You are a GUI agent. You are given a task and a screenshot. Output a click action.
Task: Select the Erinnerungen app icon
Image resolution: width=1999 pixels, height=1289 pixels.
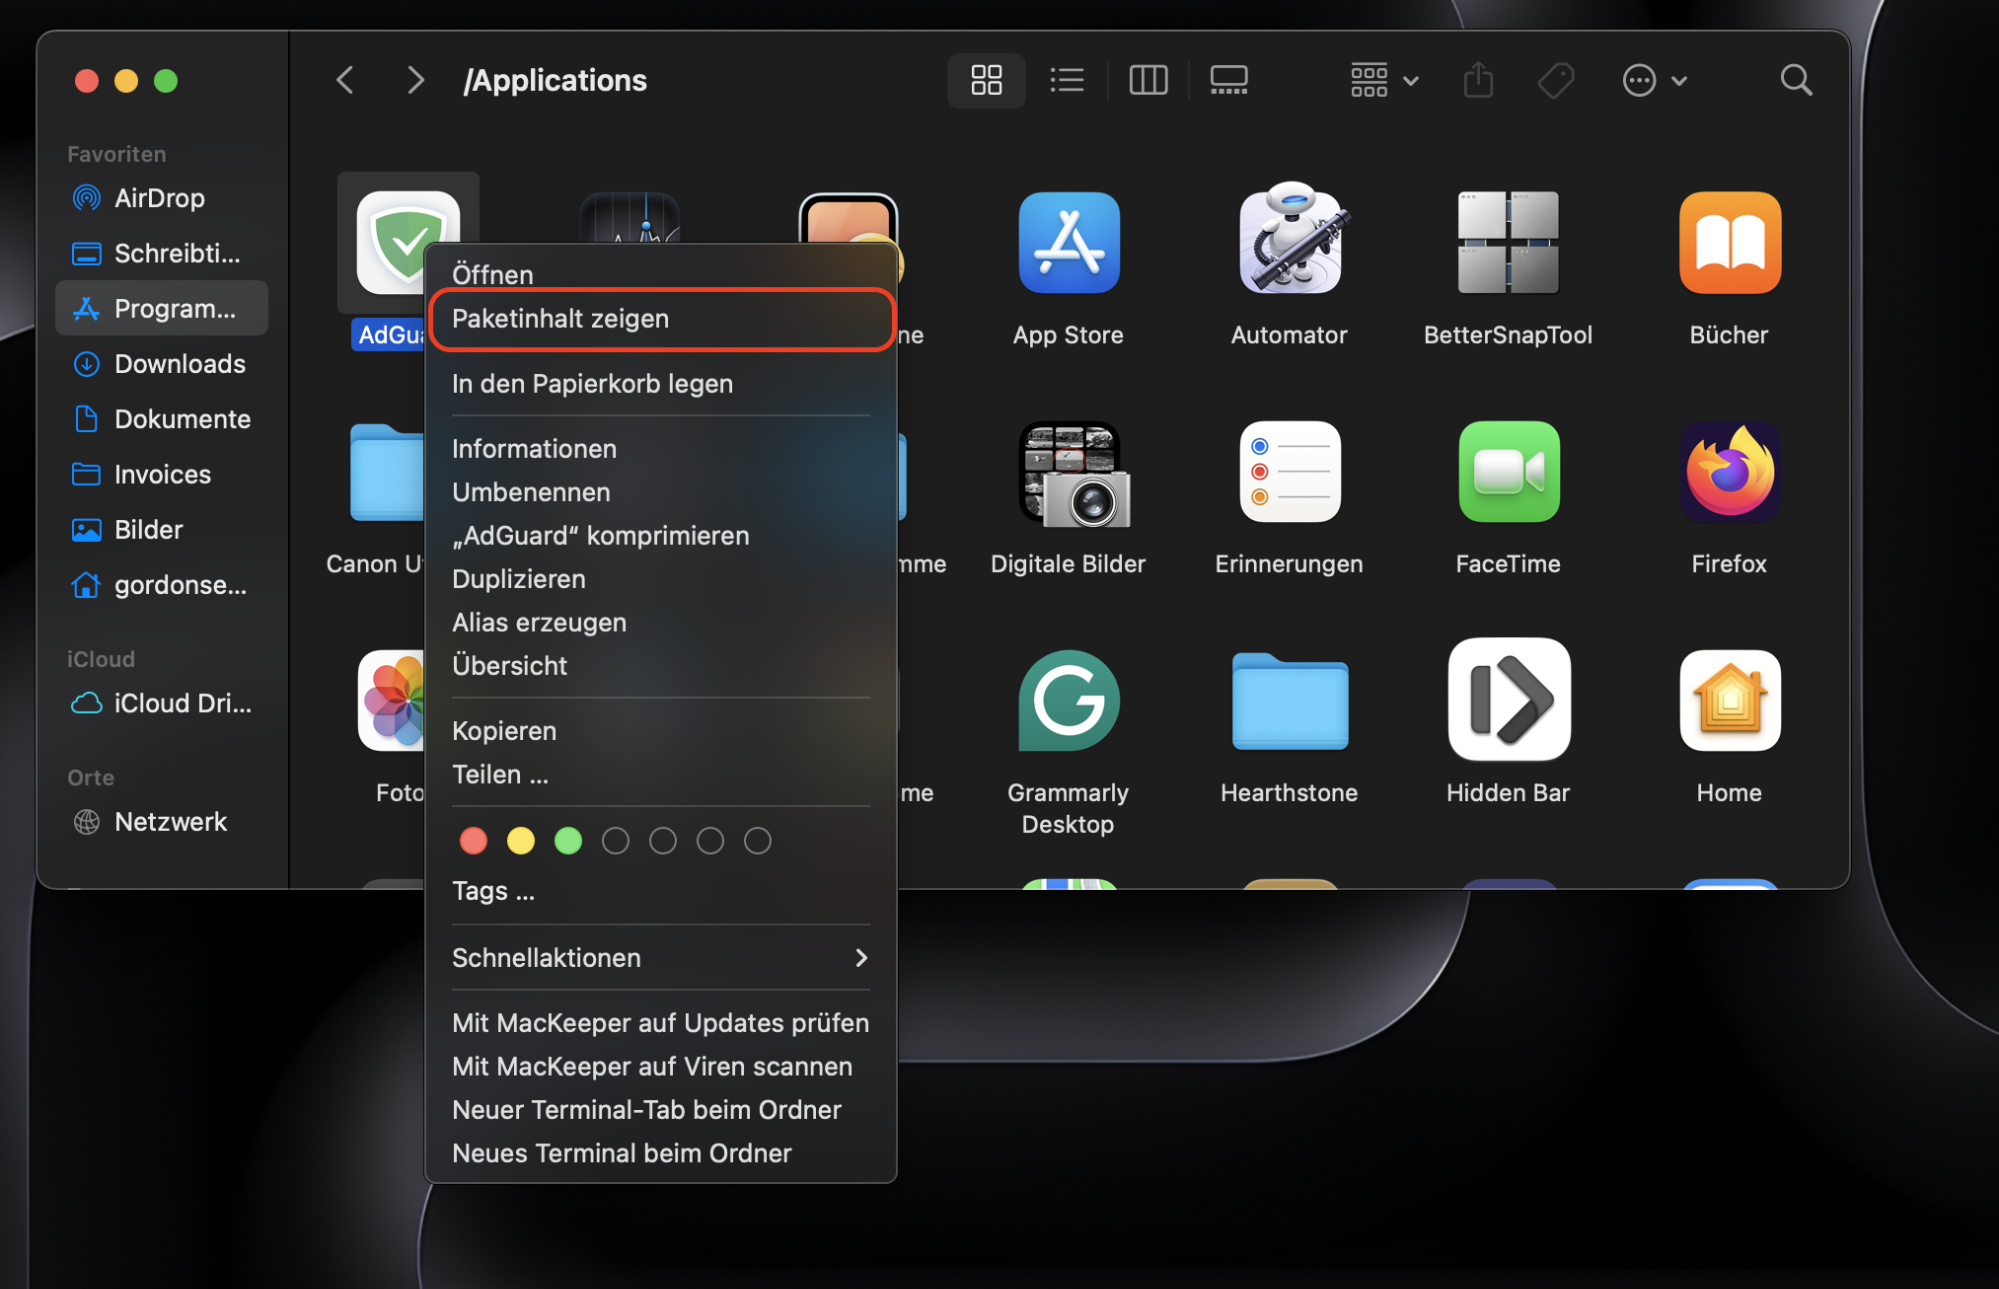point(1289,471)
